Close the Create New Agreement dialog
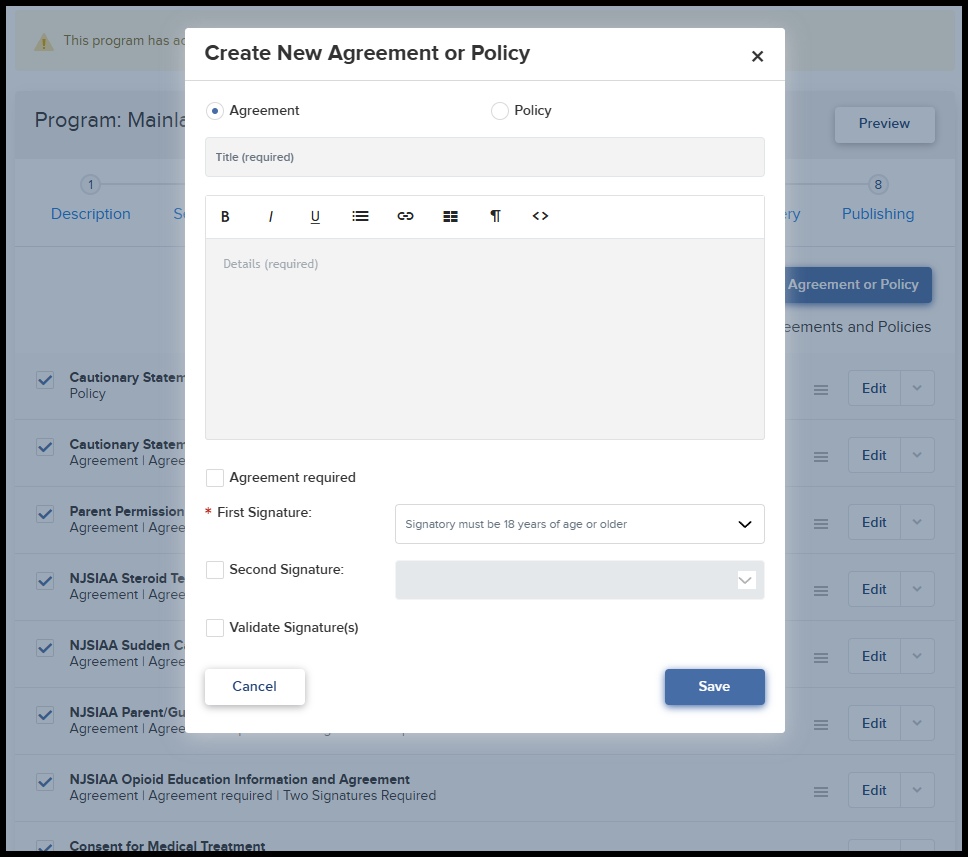968x857 pixels. click(757, 56)
